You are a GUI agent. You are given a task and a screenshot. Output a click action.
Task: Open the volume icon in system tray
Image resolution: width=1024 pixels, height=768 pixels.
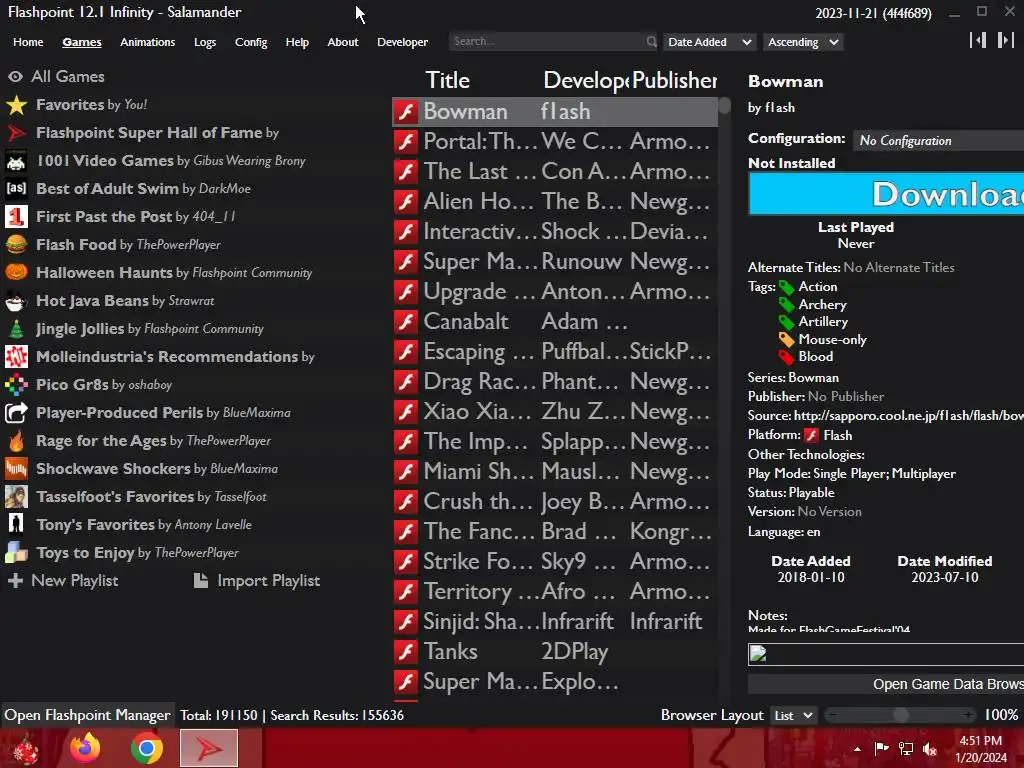[930, 749]
